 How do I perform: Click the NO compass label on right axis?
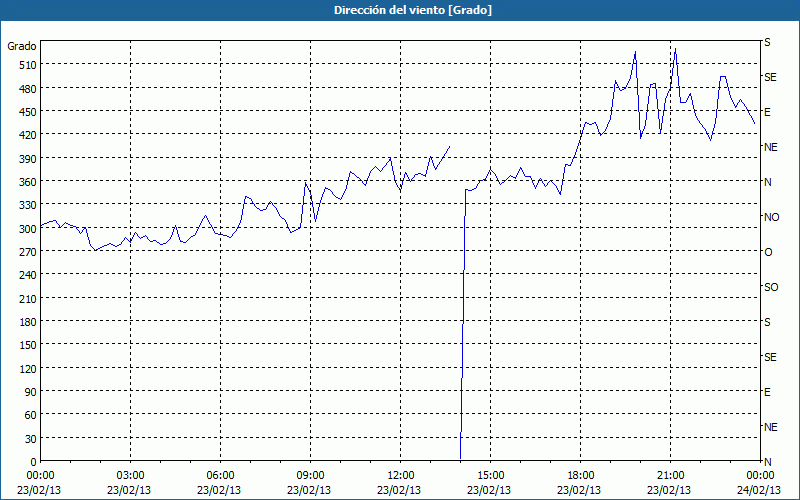coord(772,217)
